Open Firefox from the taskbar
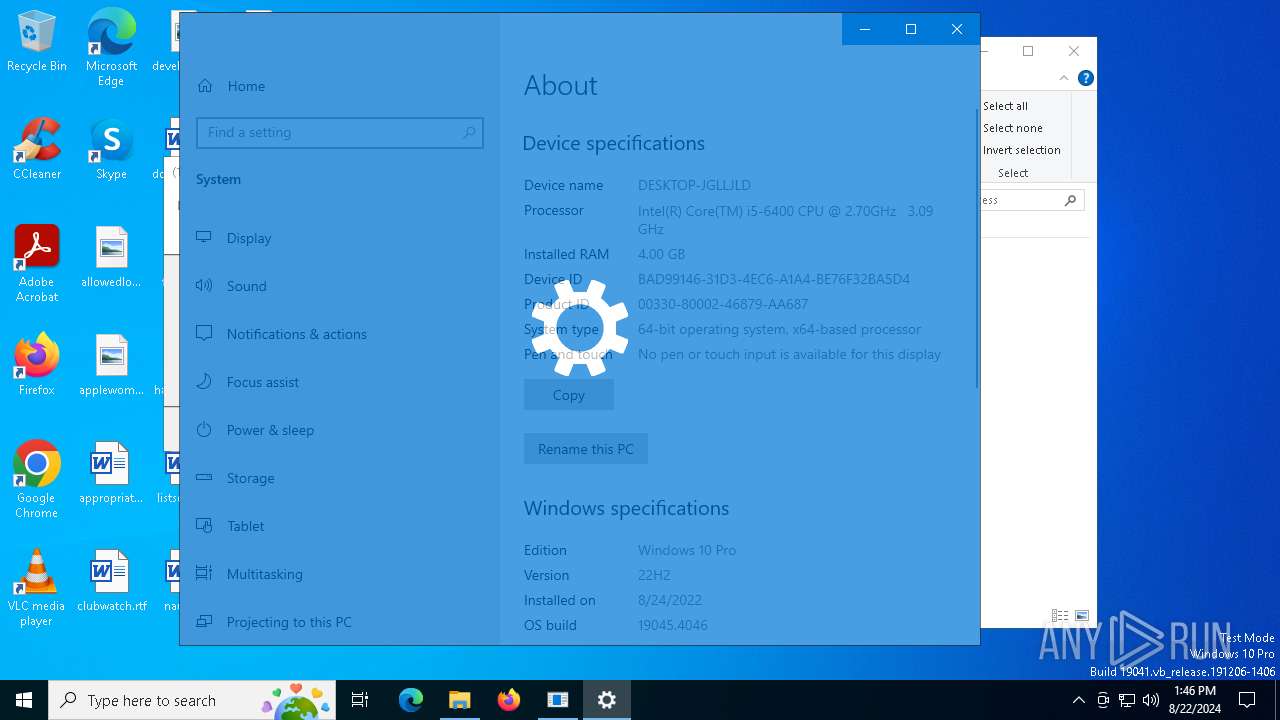Screen dimensions: 1280x720 pos(509,700)
